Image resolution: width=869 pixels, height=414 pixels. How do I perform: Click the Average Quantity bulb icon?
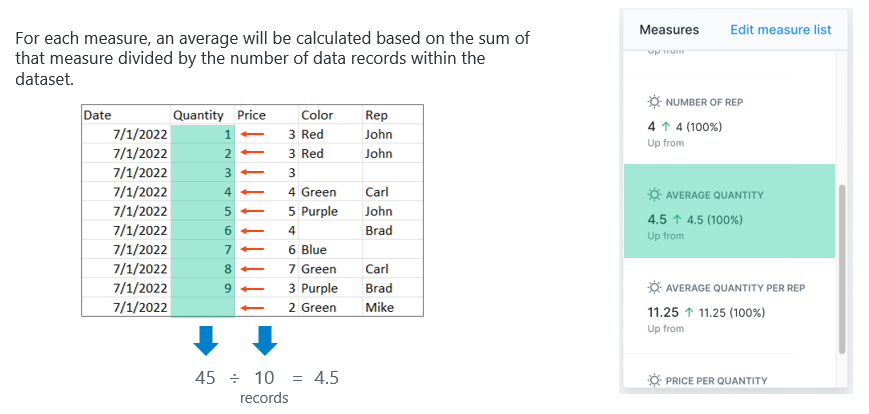654,195
